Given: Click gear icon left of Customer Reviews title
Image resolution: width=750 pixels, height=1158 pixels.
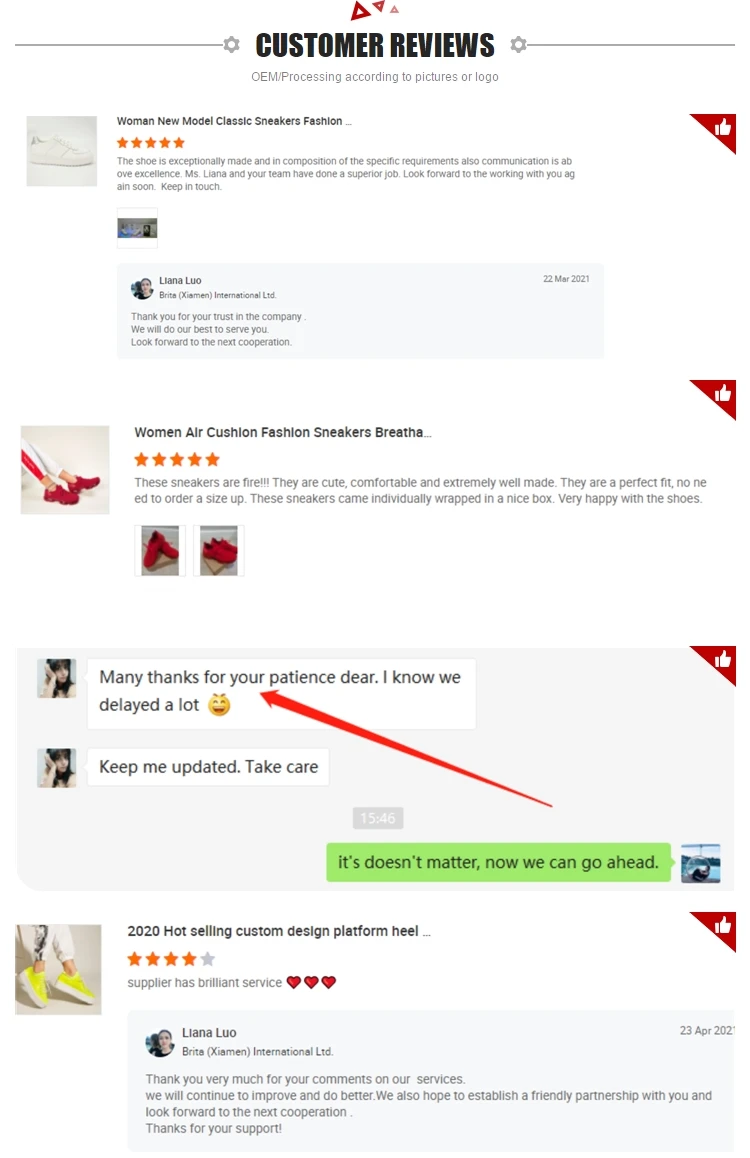Looking at the screenshot, I should (232, 44).
